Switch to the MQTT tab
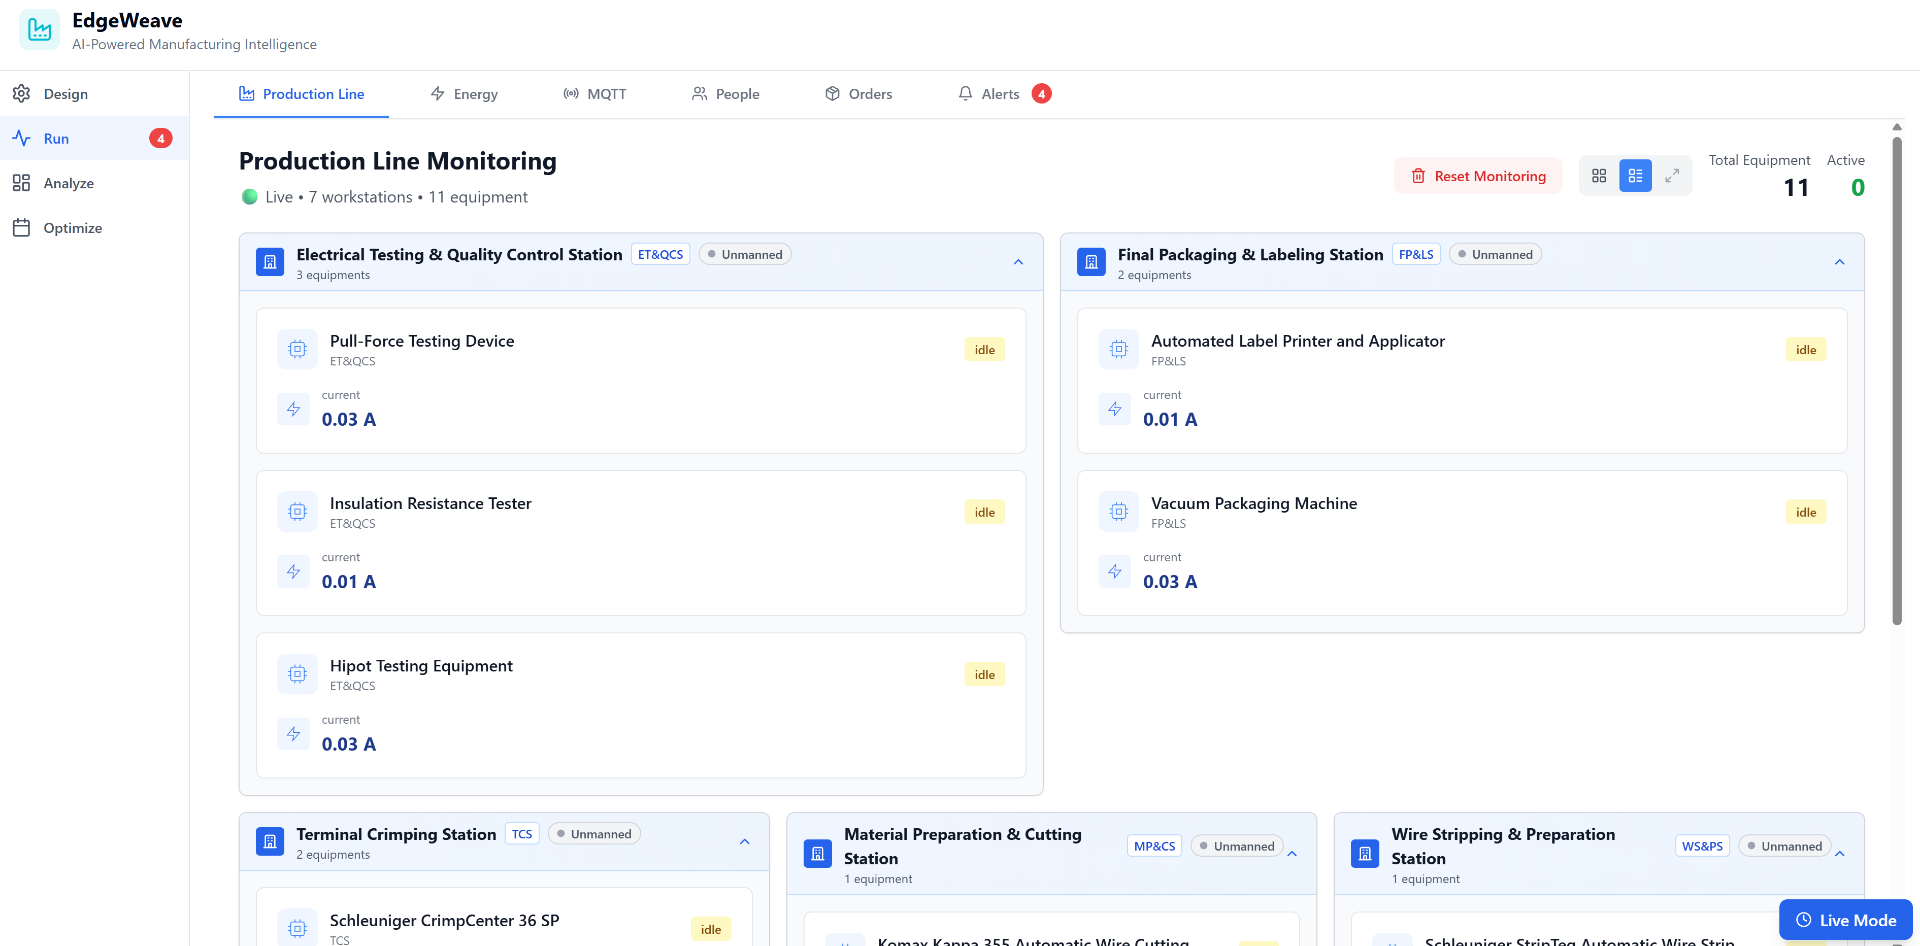This screenshot has width=1920, height=946. (x=594, y=94)
